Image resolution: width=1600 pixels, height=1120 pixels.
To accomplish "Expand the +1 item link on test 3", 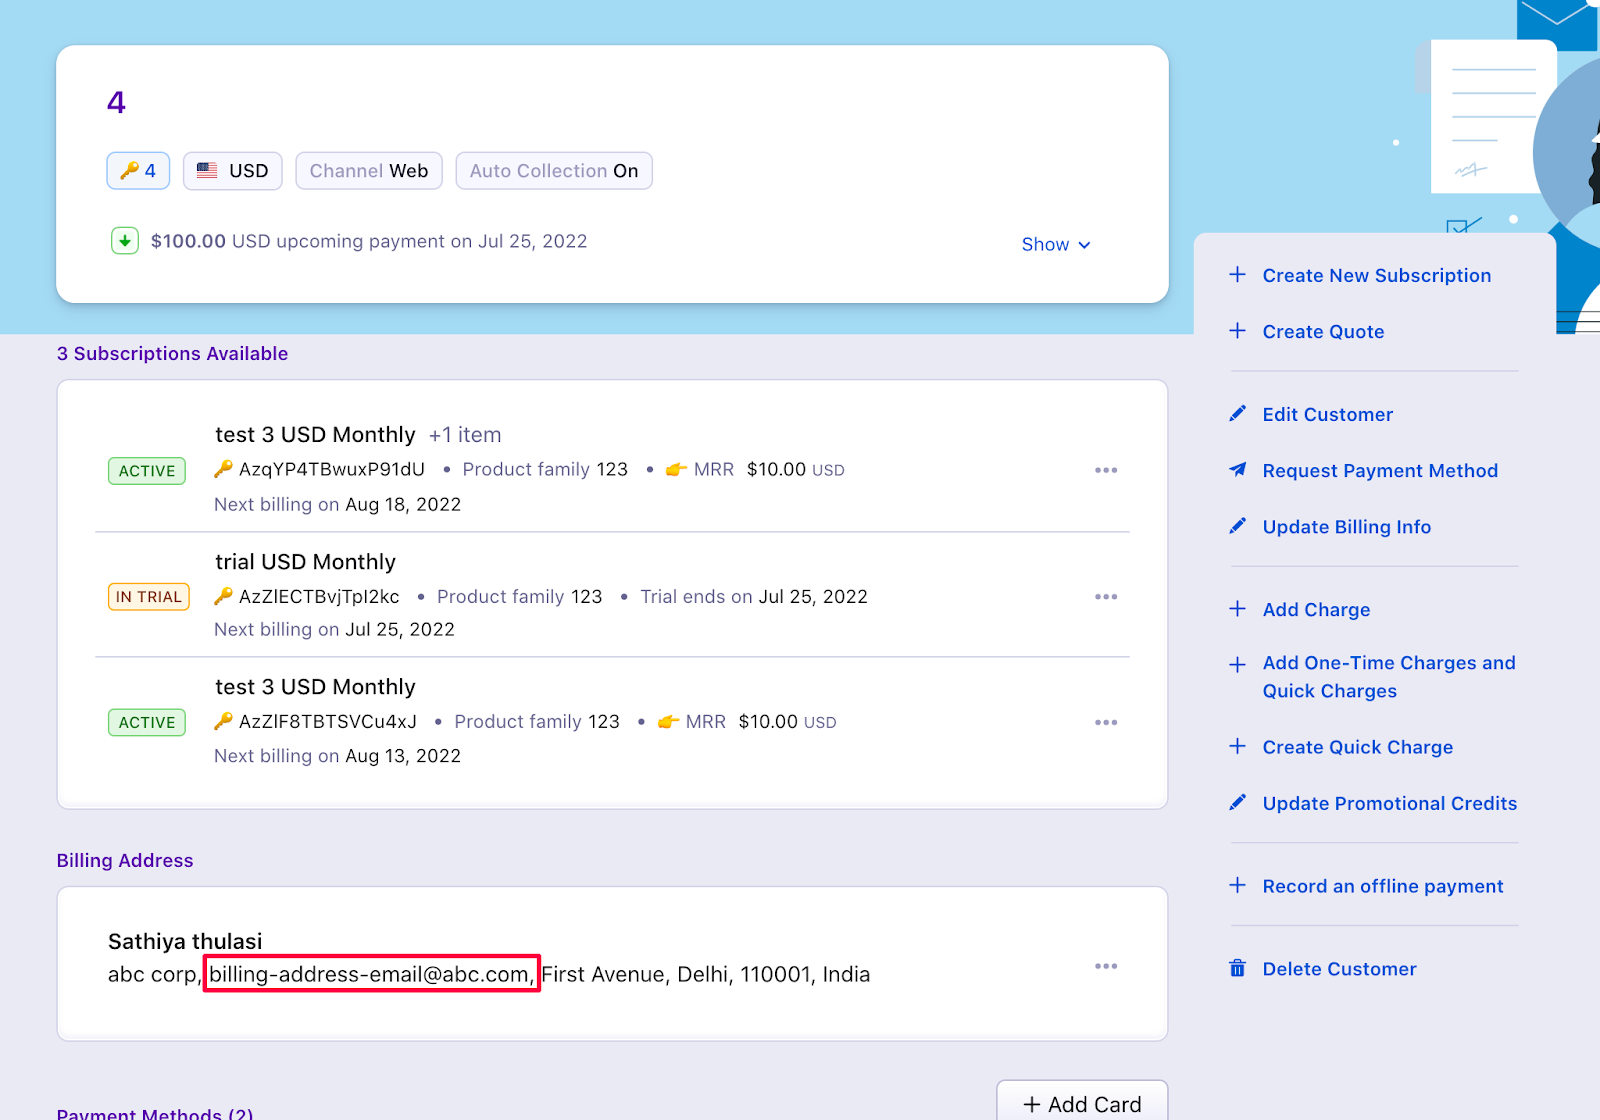I will pyautogui.click(x=465, y=434).
